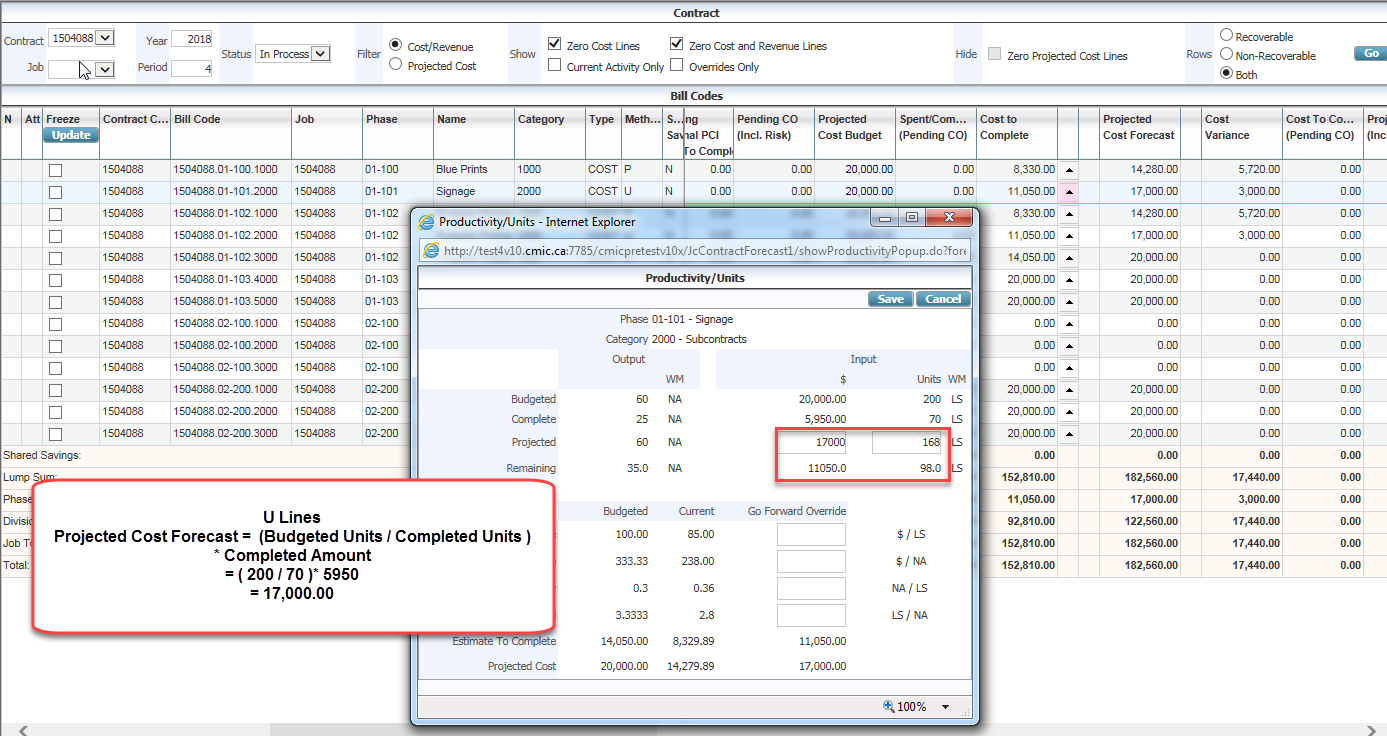This screenshot has width=1387, height=736.
Task: Click Save in Productivity/Units popup
Action: click(x=890, y=299)
